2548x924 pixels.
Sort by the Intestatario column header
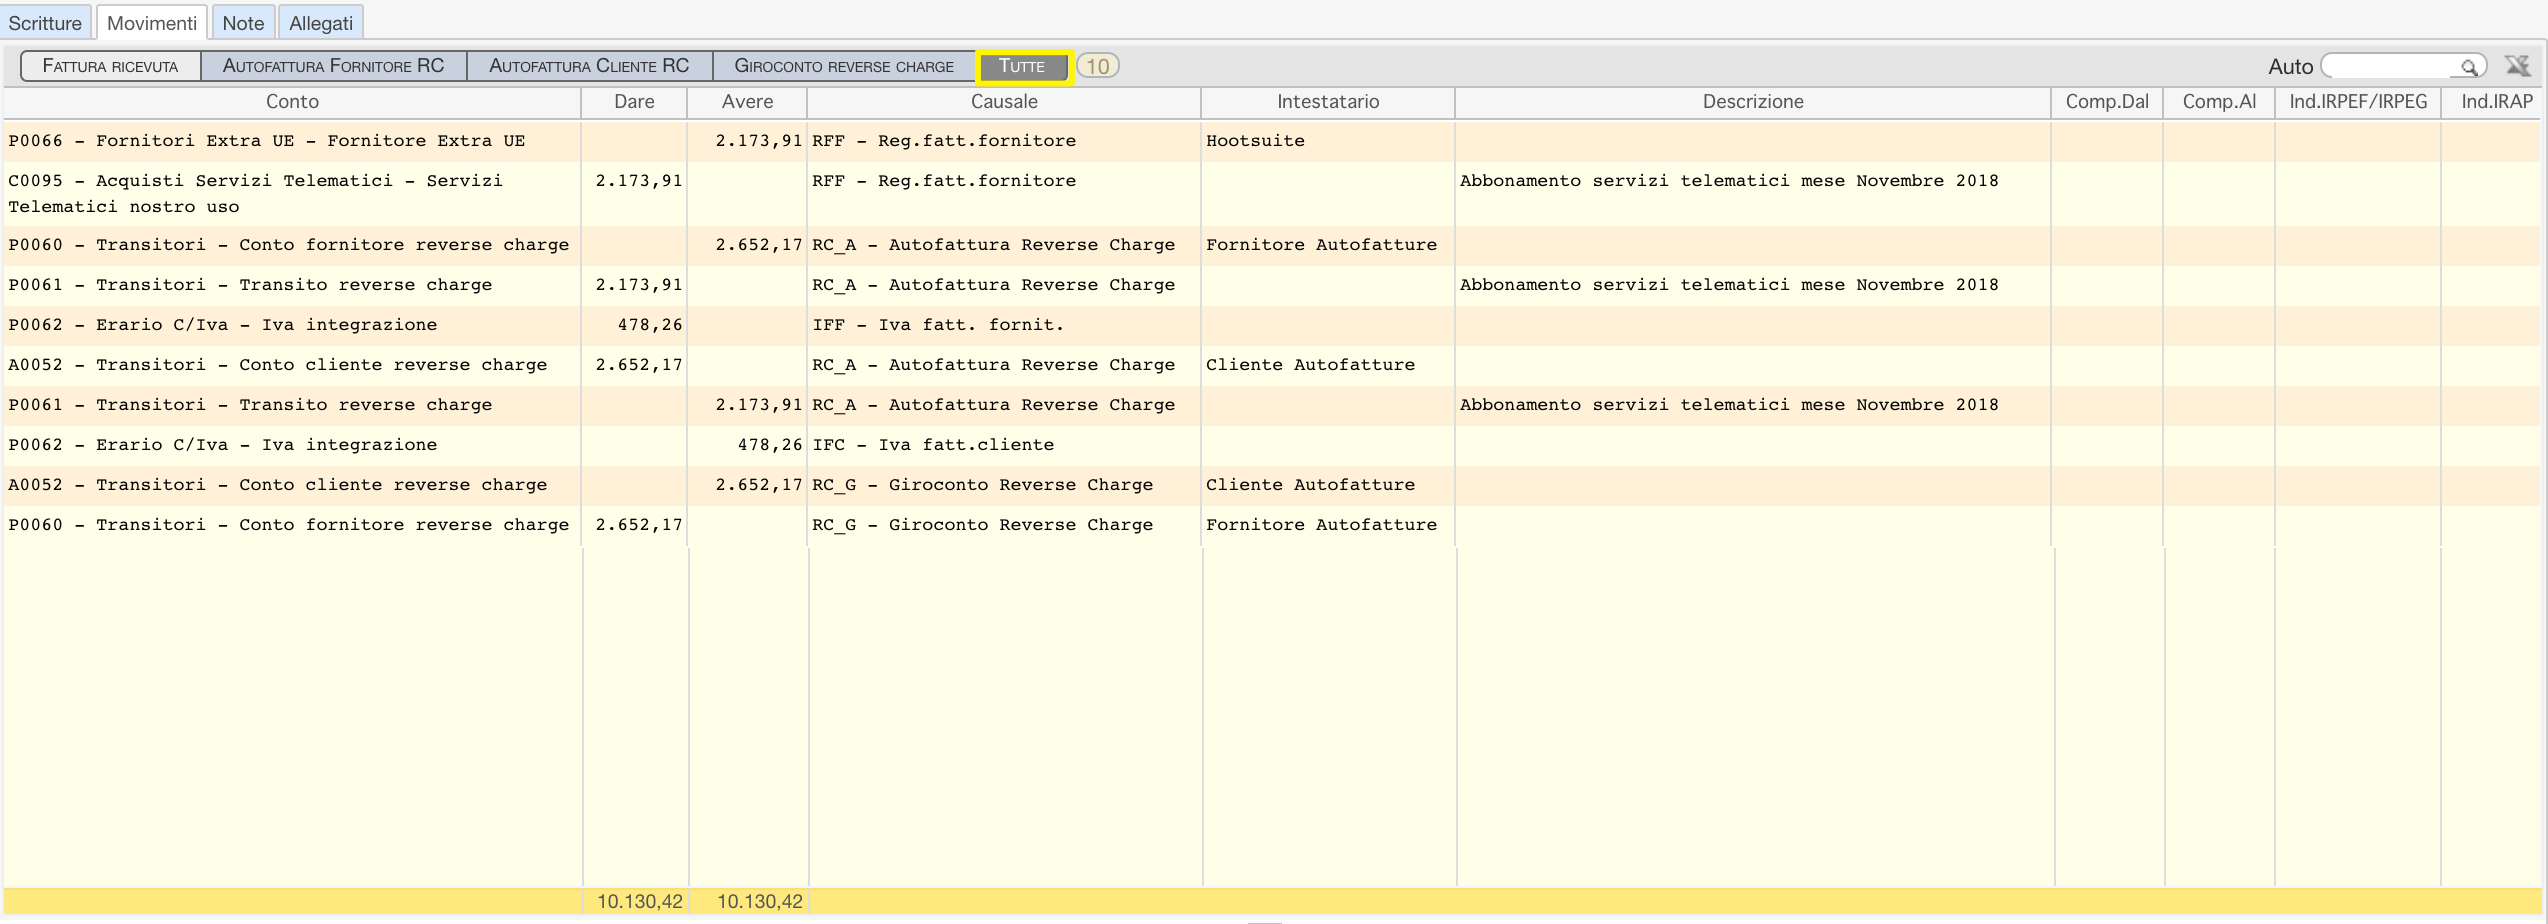pos(1328,102)
